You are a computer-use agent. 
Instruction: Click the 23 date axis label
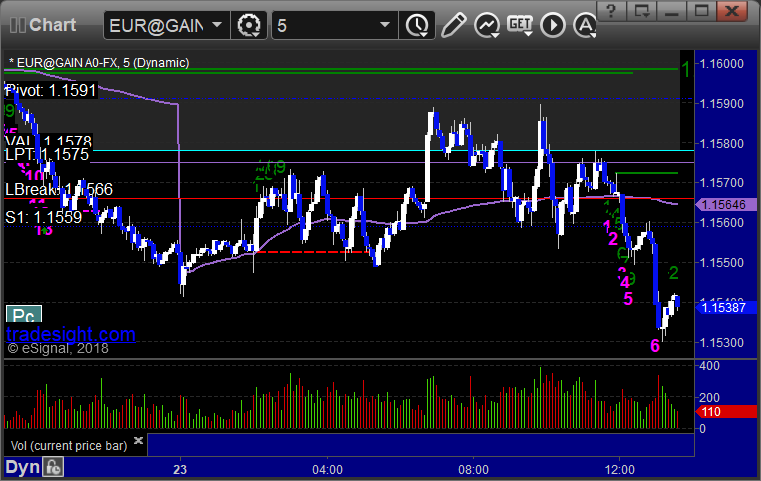tap(180, 470)
